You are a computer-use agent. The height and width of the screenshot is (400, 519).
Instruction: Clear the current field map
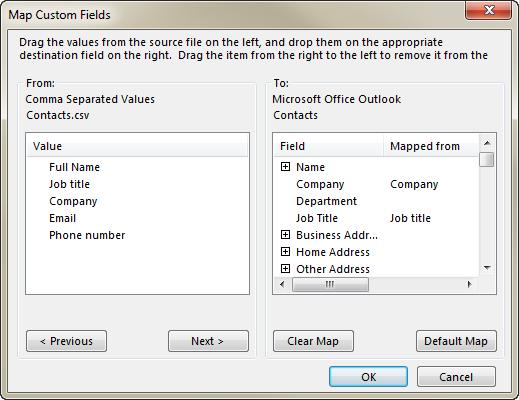[x=313, y=341]
